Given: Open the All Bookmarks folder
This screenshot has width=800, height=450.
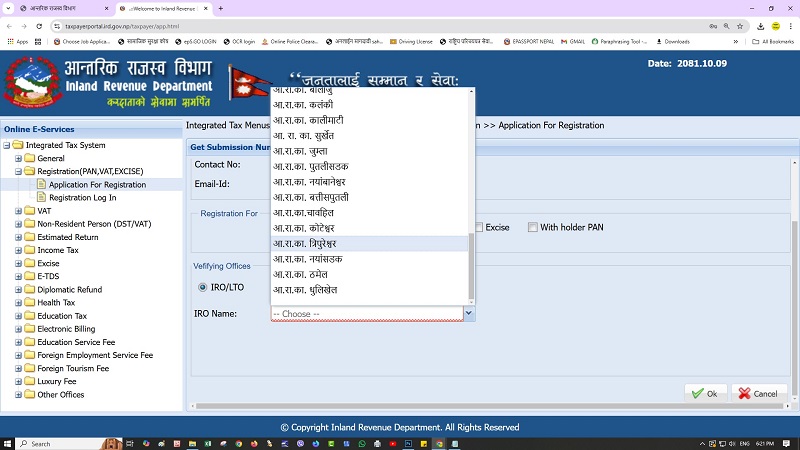Looking at the screenshot, I should point(773,42).
